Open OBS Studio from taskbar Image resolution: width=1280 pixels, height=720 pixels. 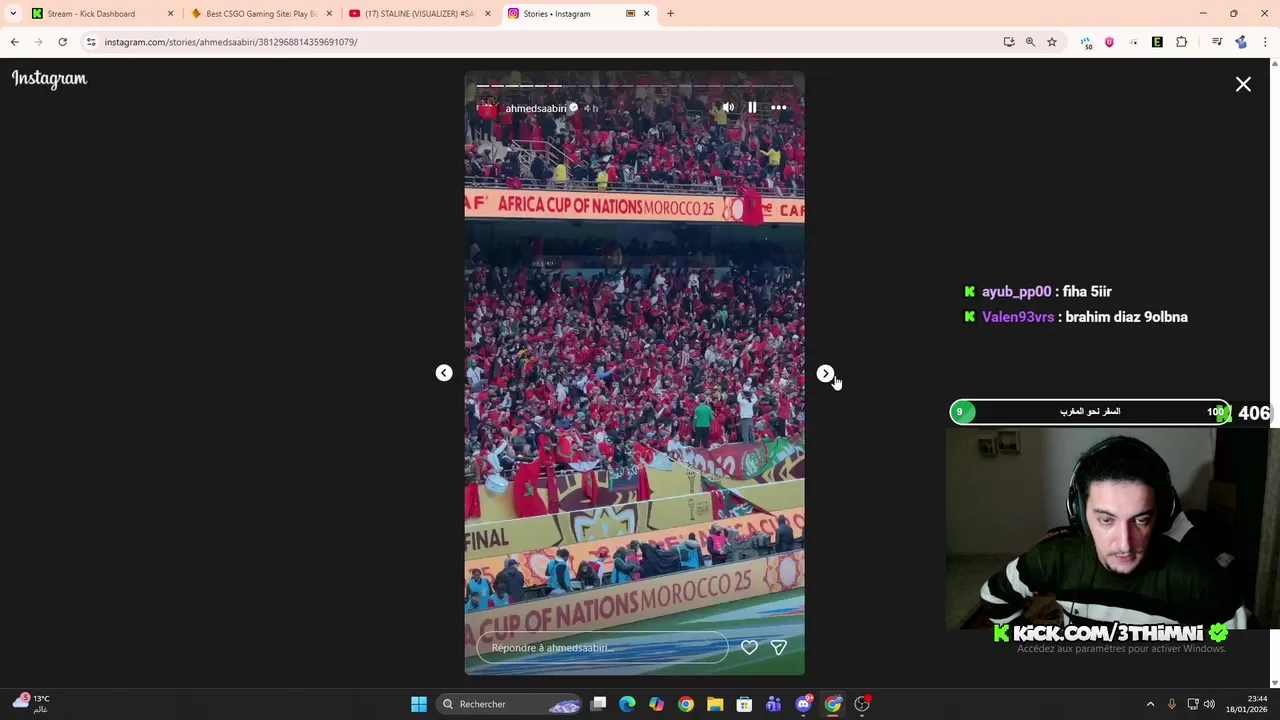coord(862,704)
